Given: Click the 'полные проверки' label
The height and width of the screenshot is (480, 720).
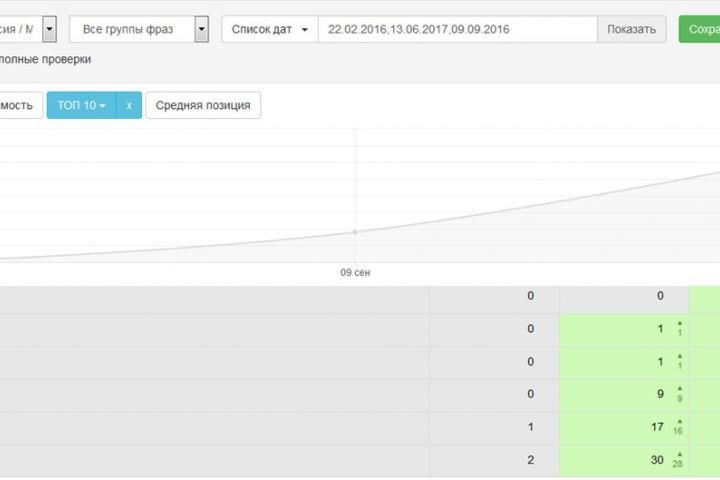Looking at the screenshot, I should click(45, 59).
